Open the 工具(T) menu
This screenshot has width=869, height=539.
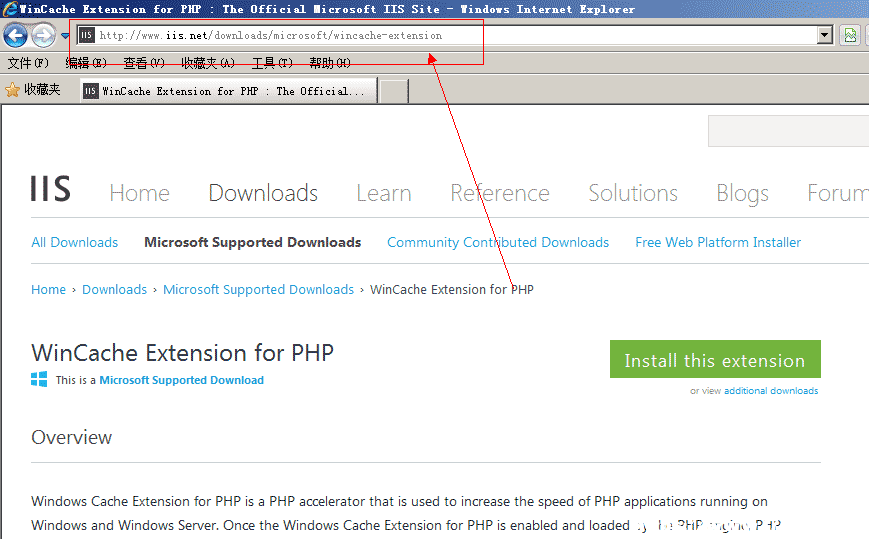pyautogui.click(x=272, y=63)
